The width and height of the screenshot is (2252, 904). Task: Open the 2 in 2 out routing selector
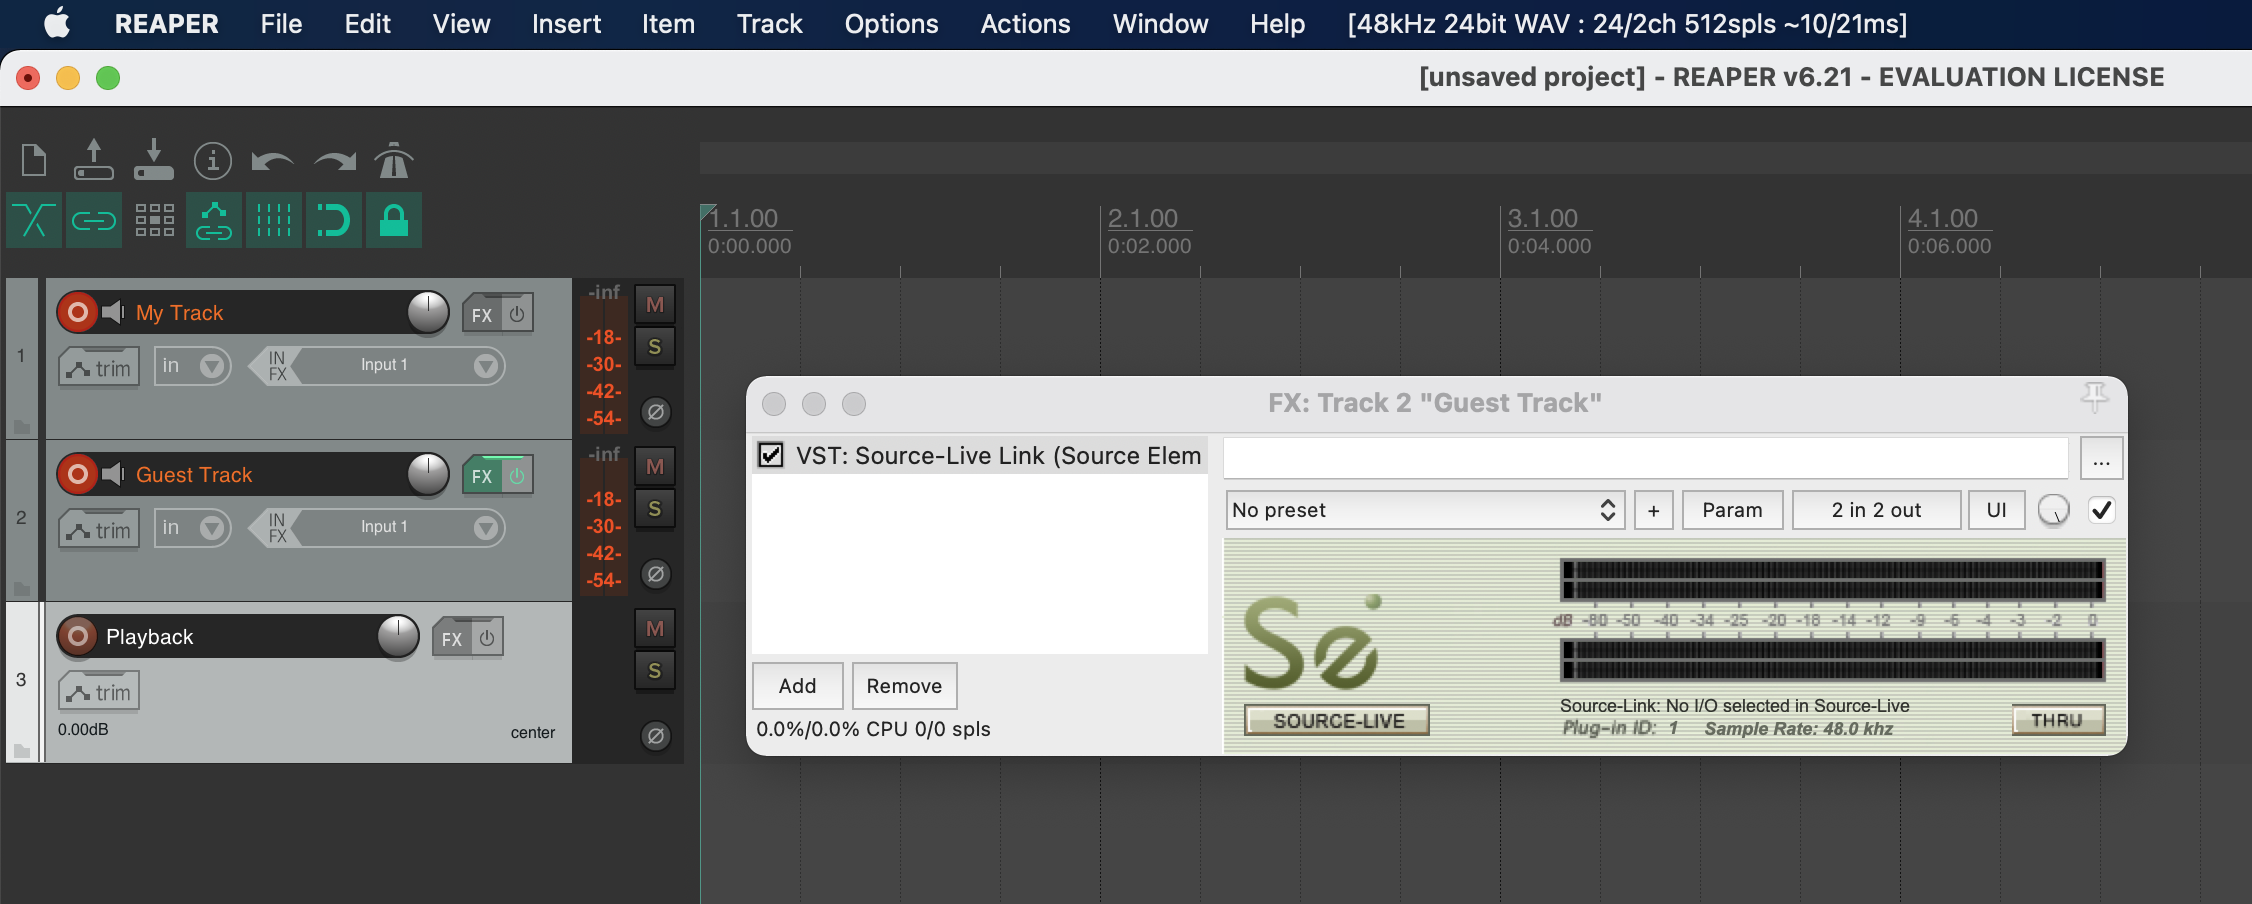point(1876,510)
